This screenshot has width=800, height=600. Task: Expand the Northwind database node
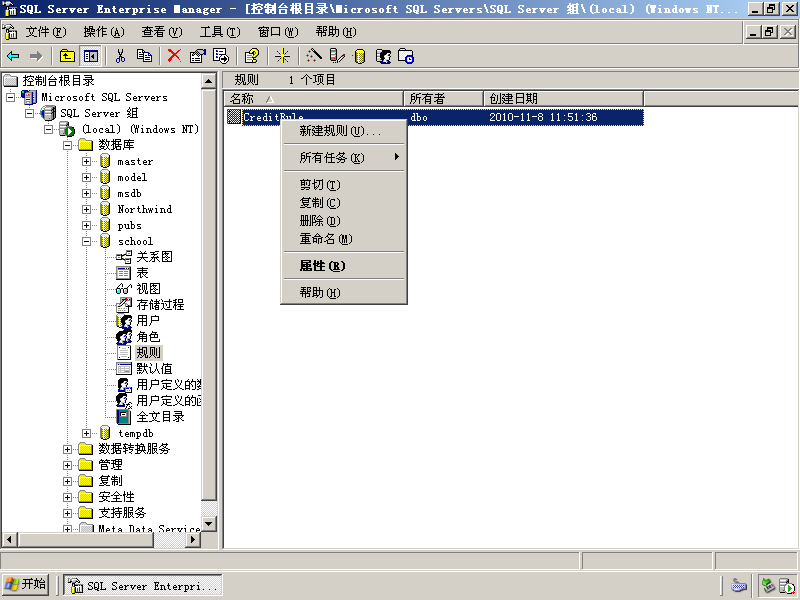(x=86, y=210)
